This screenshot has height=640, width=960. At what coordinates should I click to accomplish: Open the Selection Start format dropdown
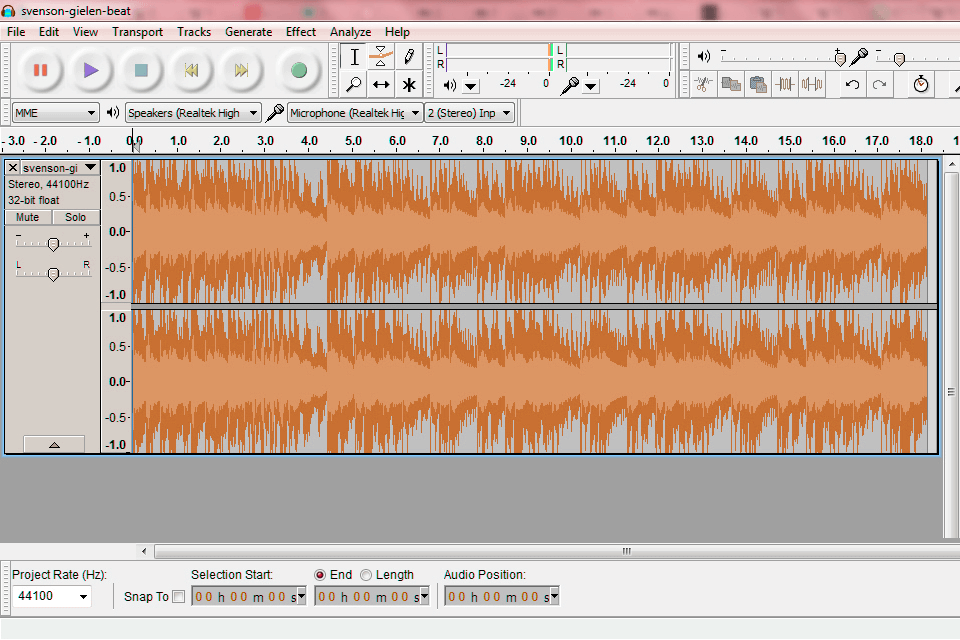coord(301,597)
